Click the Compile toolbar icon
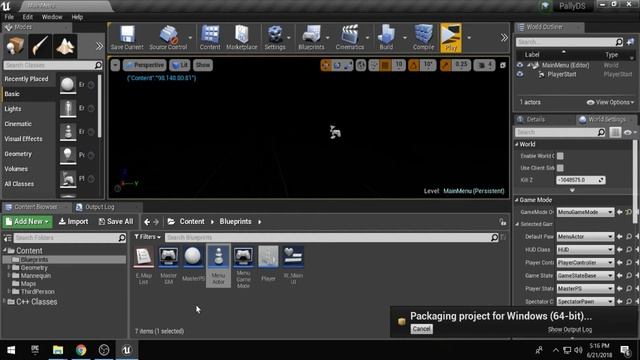 [x=423, y=38]
